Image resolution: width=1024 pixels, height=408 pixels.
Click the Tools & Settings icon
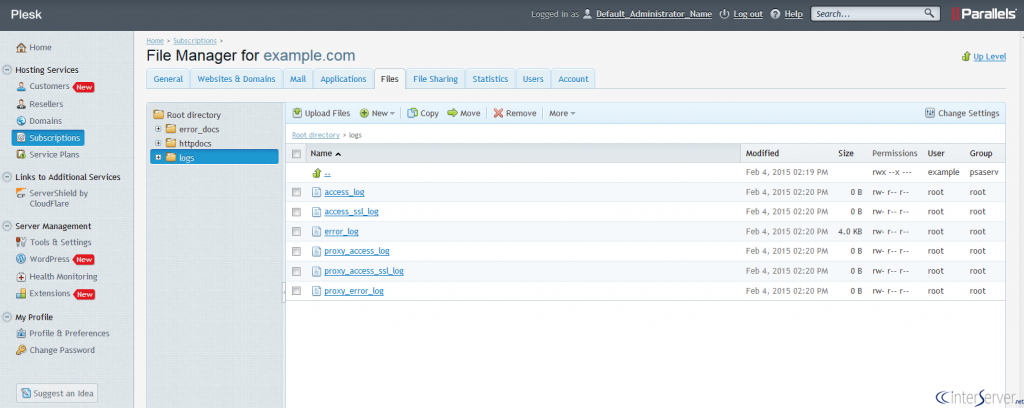(21, 242)
